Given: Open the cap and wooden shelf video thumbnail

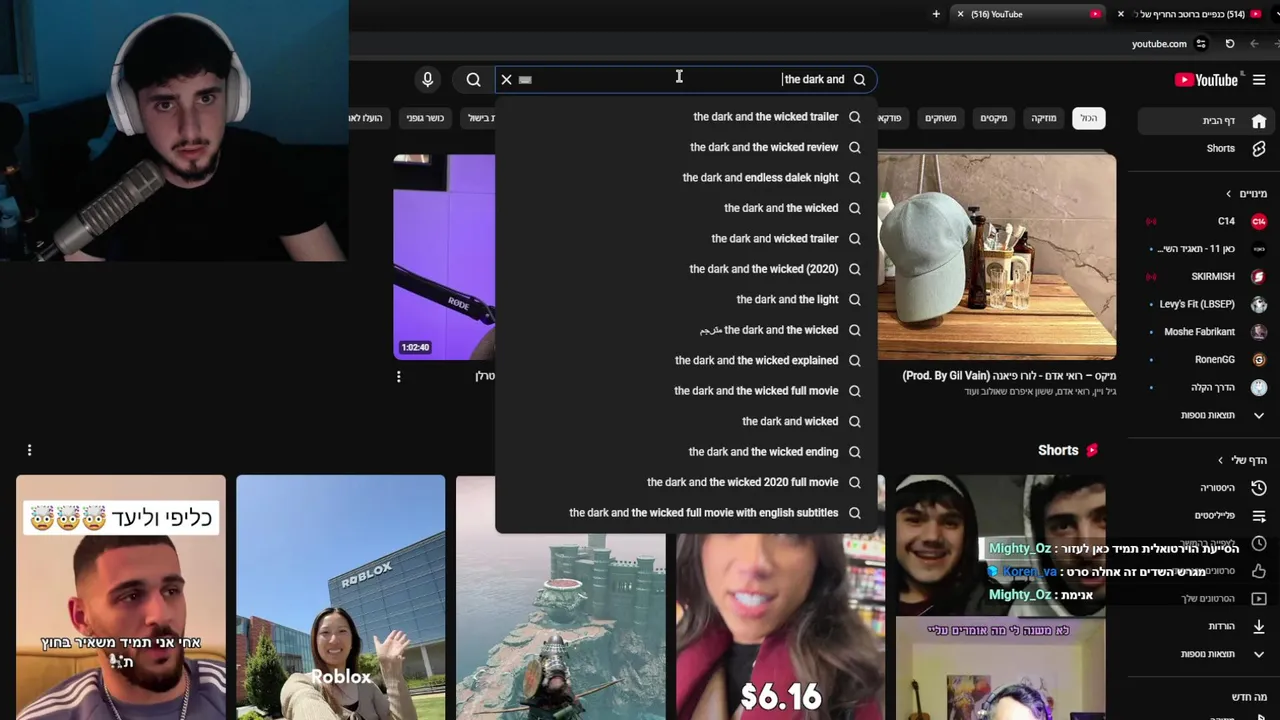Looking at the screenshot, I should pos(997,256).
